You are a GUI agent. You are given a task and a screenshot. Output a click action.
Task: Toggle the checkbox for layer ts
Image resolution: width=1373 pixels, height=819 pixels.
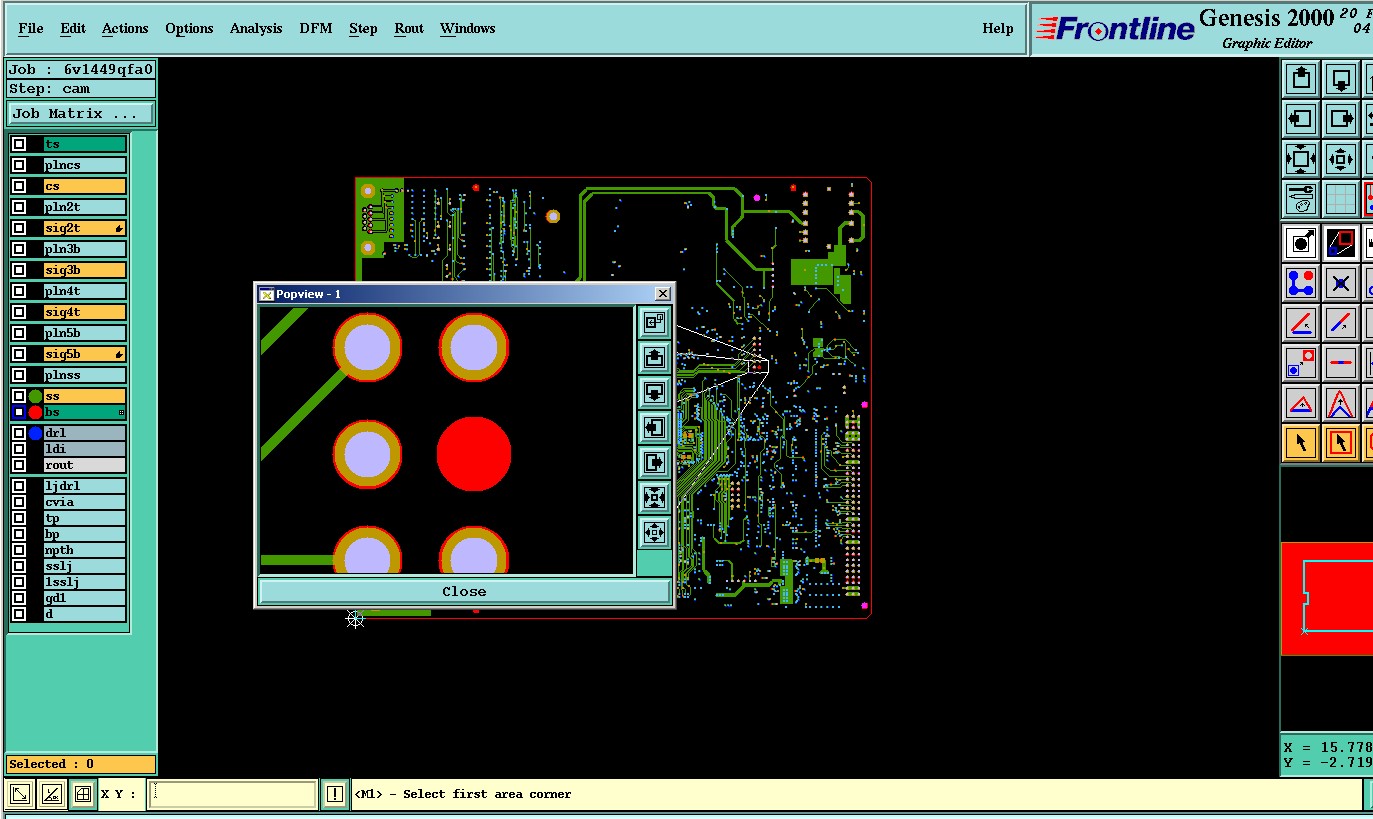pyautogui.click(x=19, y=144)
